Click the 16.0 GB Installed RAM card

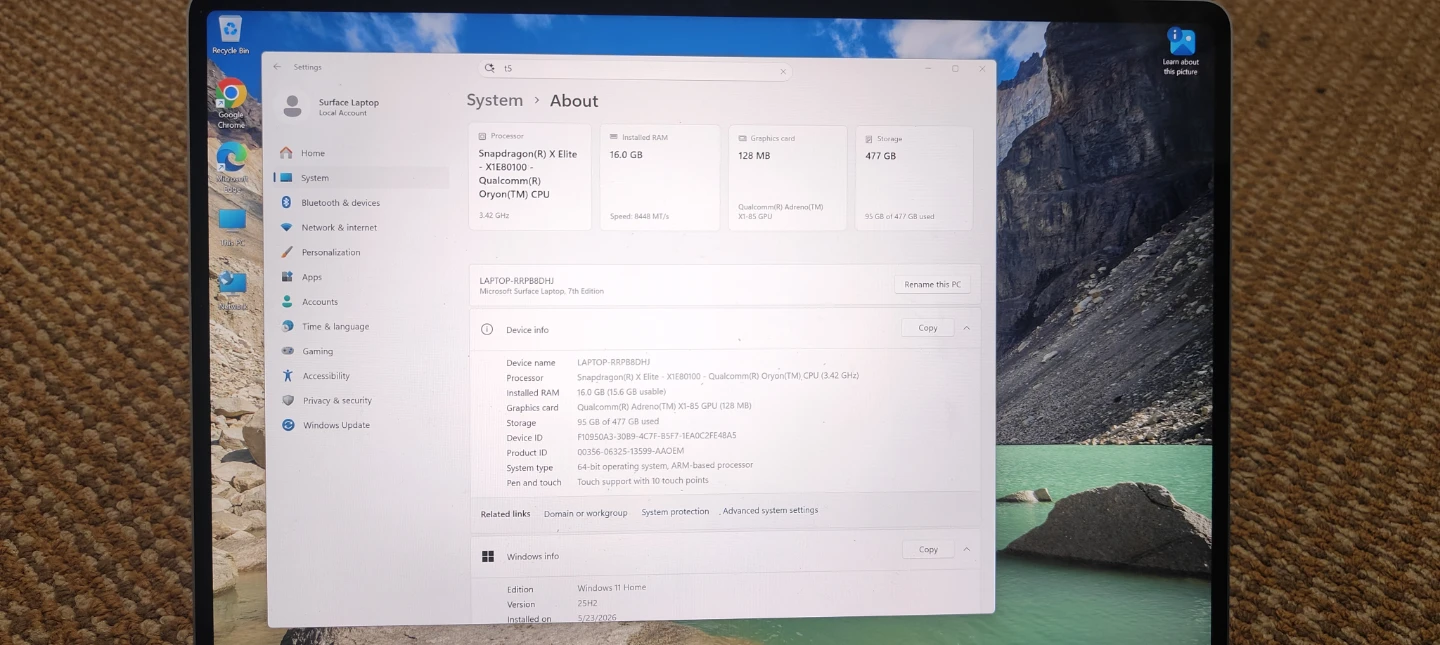659,178
